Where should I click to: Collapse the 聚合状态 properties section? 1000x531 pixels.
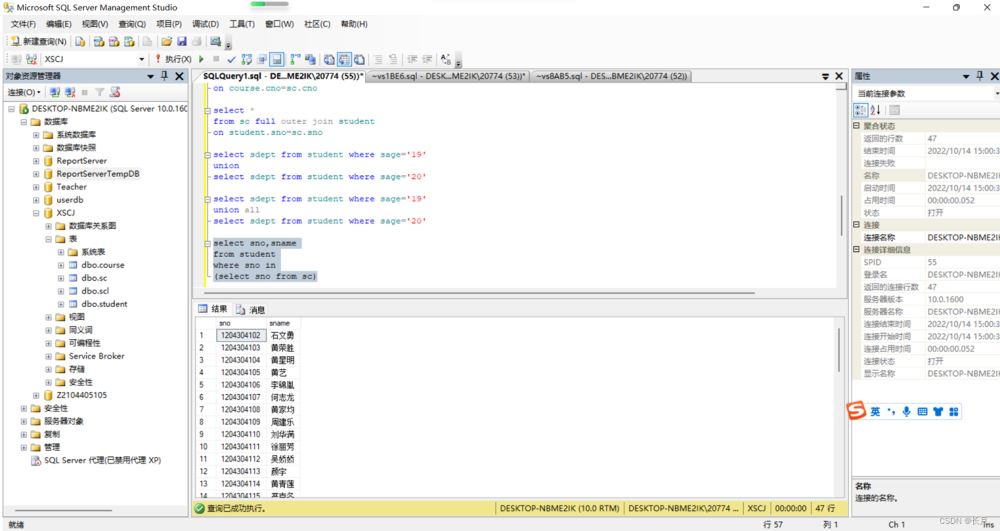point(857,126)
